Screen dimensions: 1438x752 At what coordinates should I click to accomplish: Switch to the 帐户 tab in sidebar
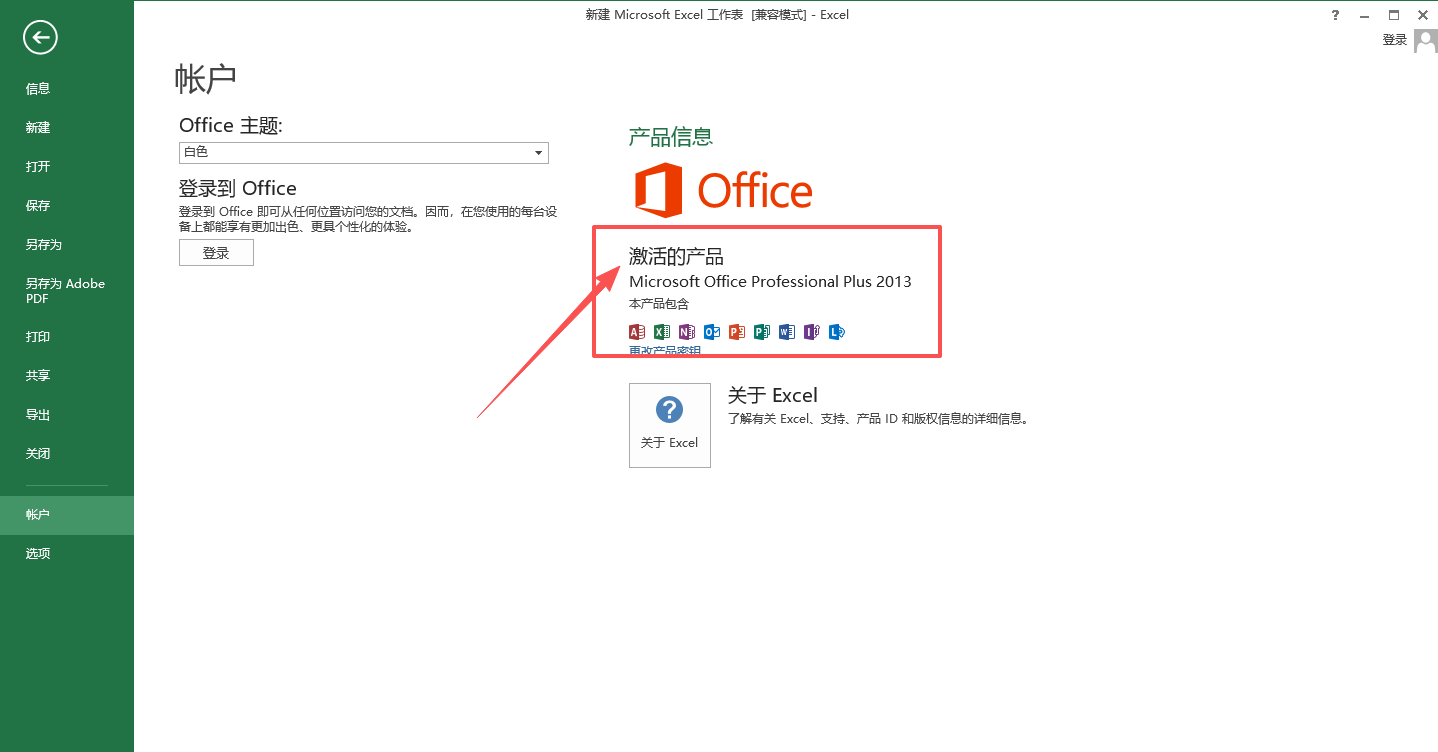point(38,514)
